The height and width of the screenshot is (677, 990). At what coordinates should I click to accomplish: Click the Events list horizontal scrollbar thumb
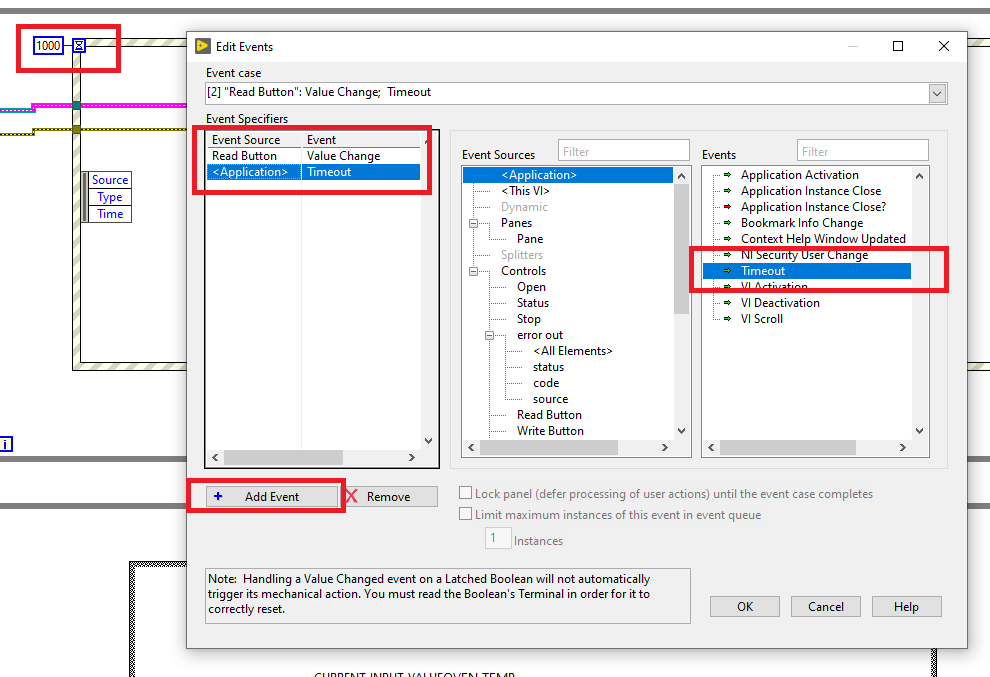click(x=788, y=447)
